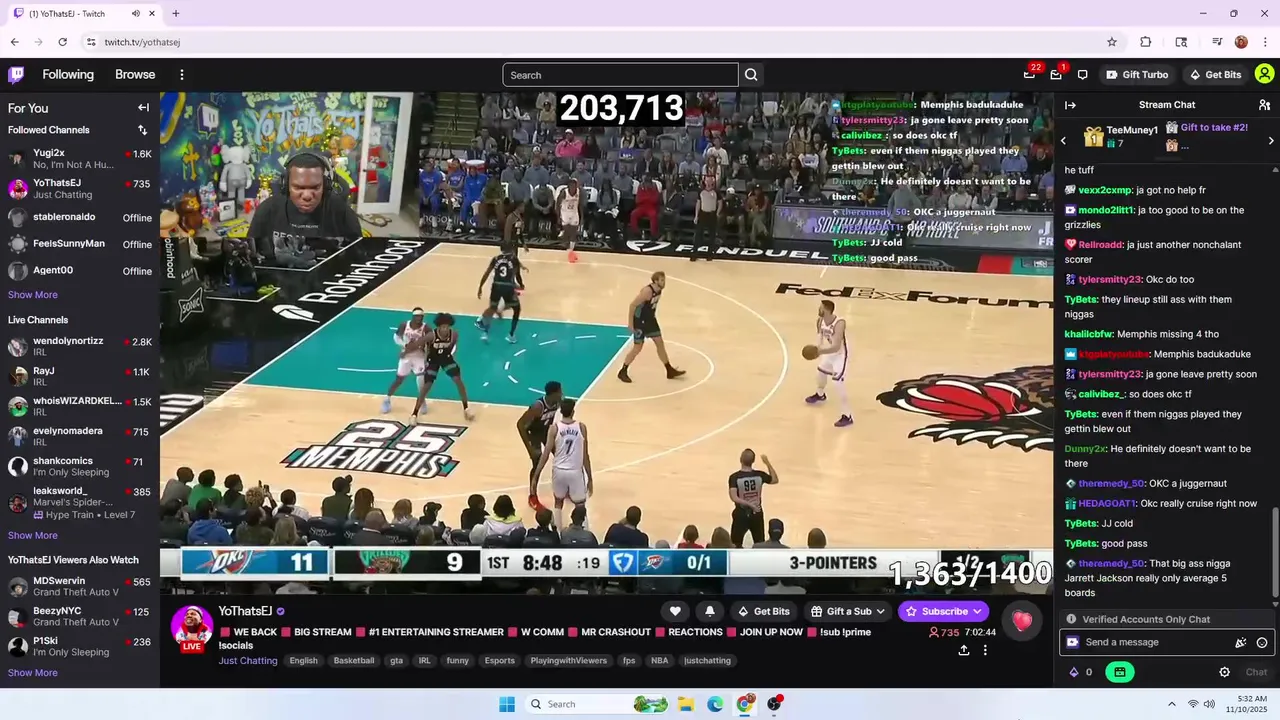Click the taskbar Search box
The height and width of the screenshot is (720, 1280).
pyautogui.click(x=597, y=704)
